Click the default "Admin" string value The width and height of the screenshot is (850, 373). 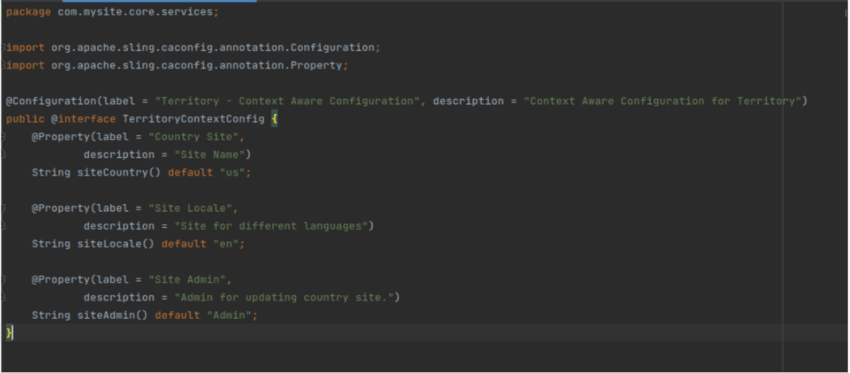[230, 316]
